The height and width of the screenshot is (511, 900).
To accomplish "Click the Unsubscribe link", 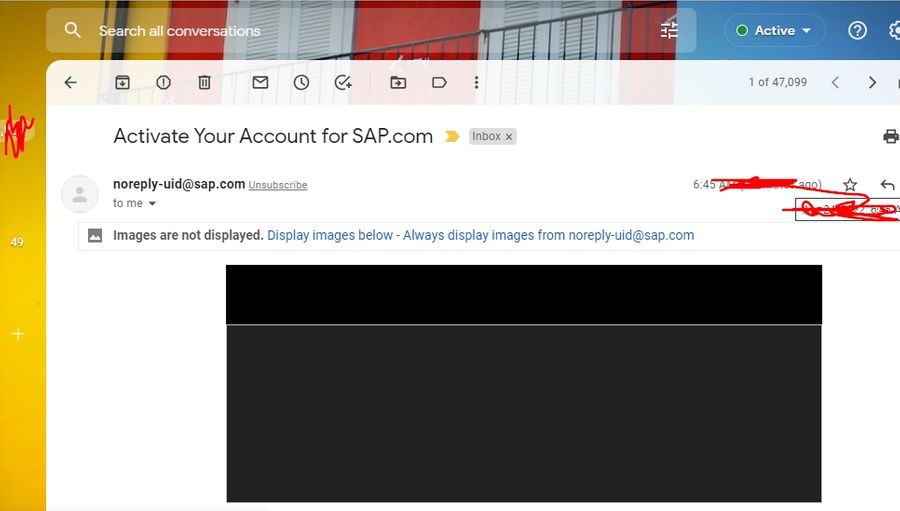I will point(278,185).
